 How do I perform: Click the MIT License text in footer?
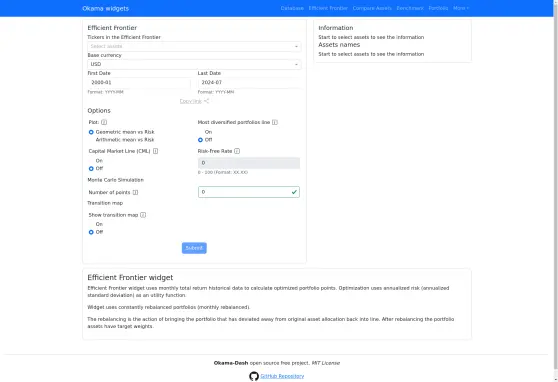point(326,363)
